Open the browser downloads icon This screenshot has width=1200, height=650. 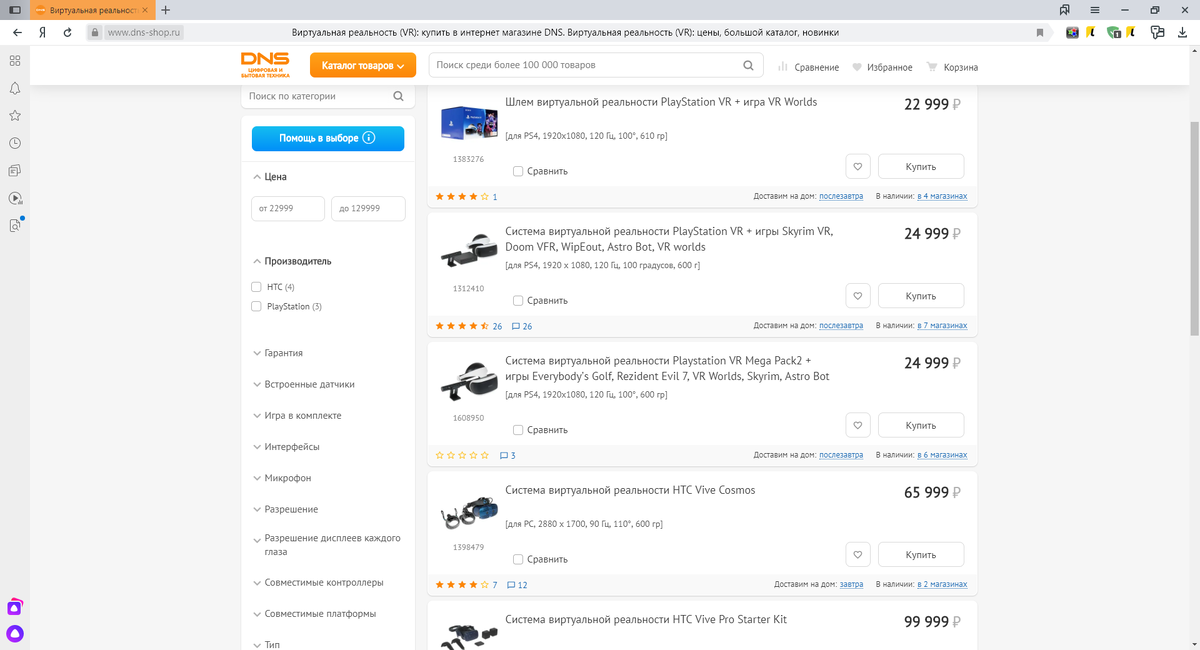(1180, 32)
